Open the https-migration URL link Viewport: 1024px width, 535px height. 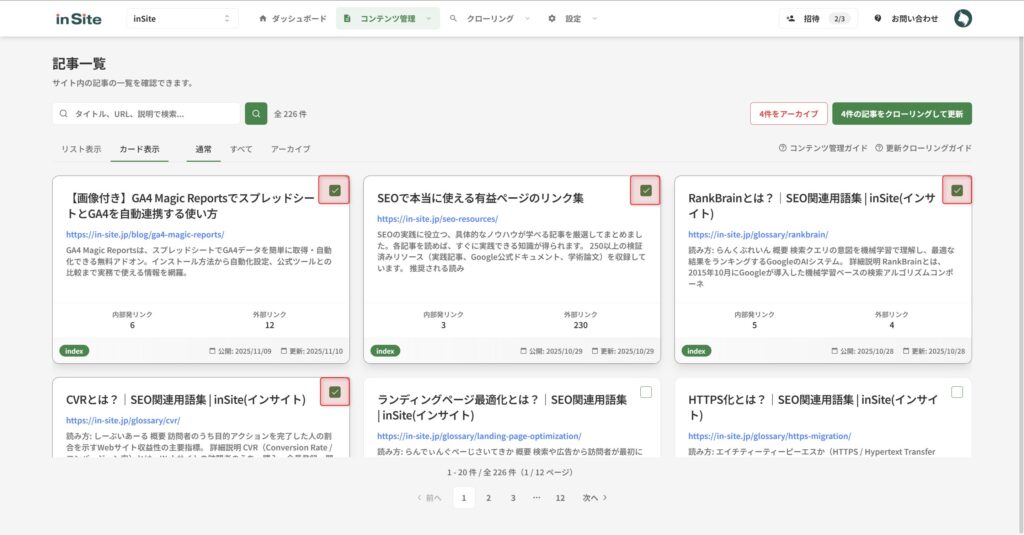pyautogui.click(x=769, y=436)
